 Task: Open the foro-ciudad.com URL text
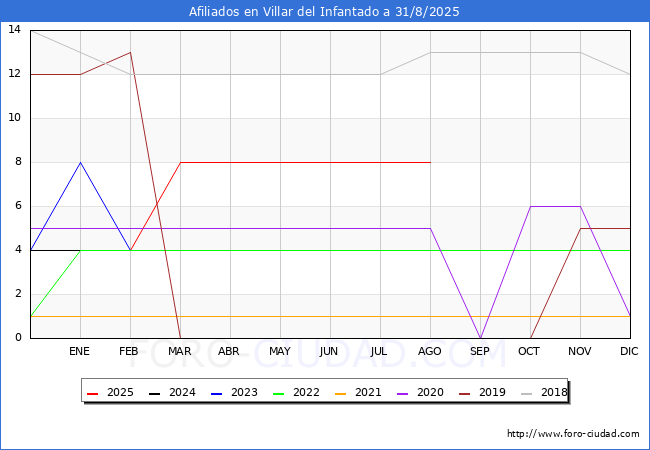pyautogui.click(x=573, y=434)
